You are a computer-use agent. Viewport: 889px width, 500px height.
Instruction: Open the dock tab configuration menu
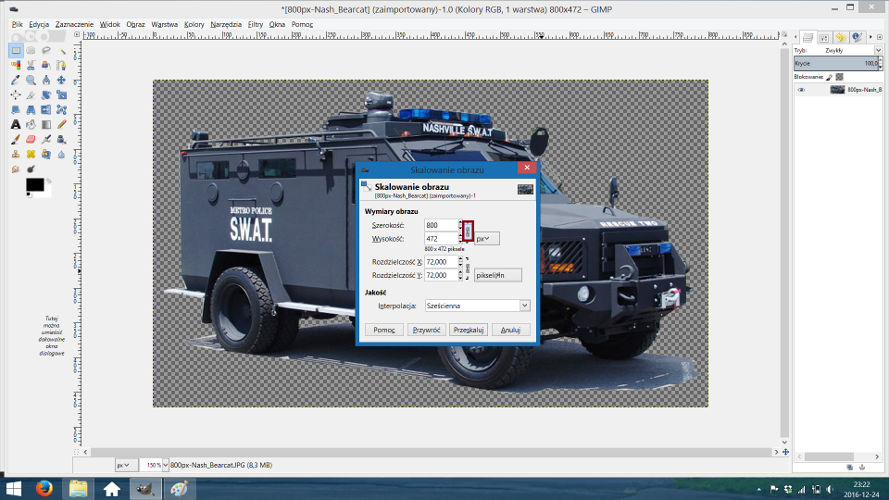click(879, 37)
